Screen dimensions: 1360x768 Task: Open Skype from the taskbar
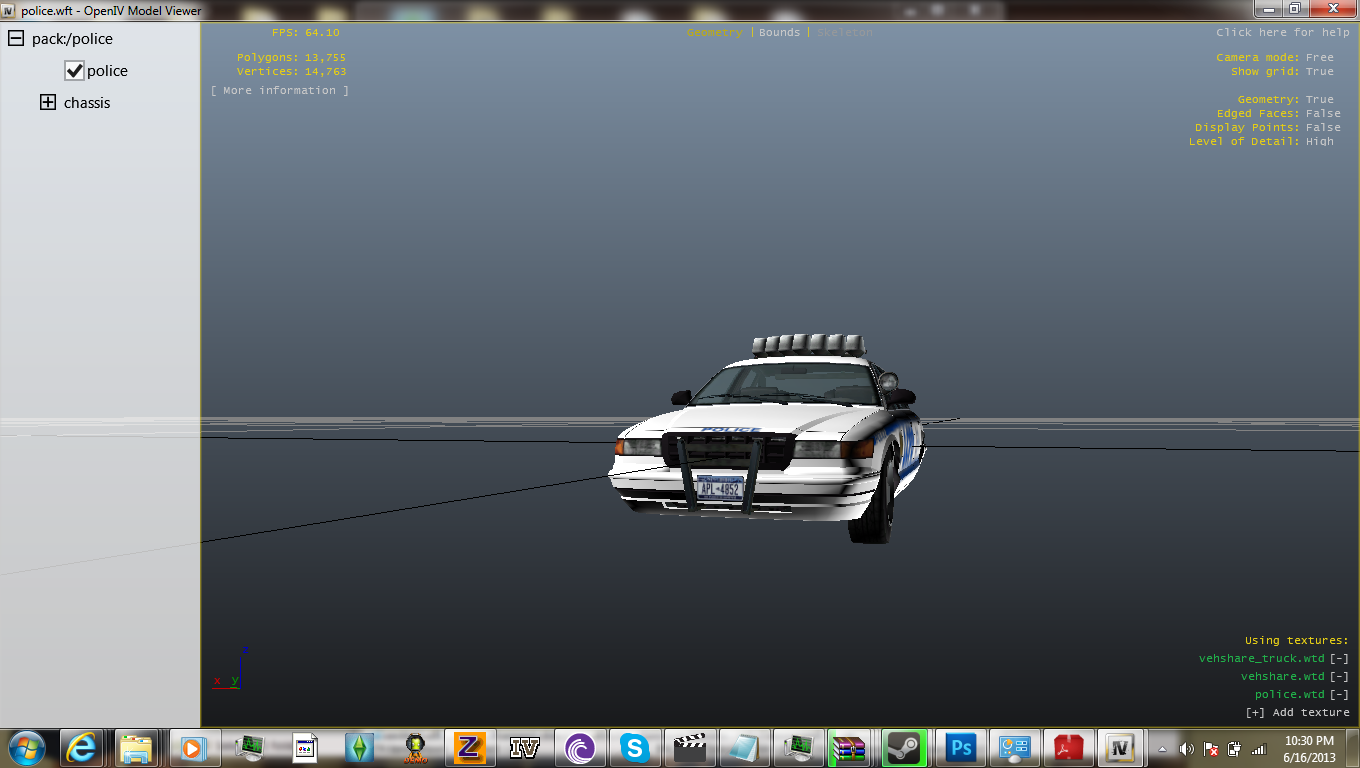click(x=634, y=747)
